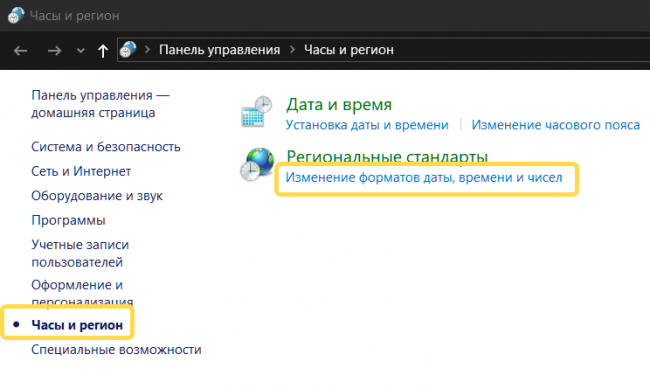Click Изменение форматов даты, времени и чисел
The image size is (650, 389).
coord(424,178)
